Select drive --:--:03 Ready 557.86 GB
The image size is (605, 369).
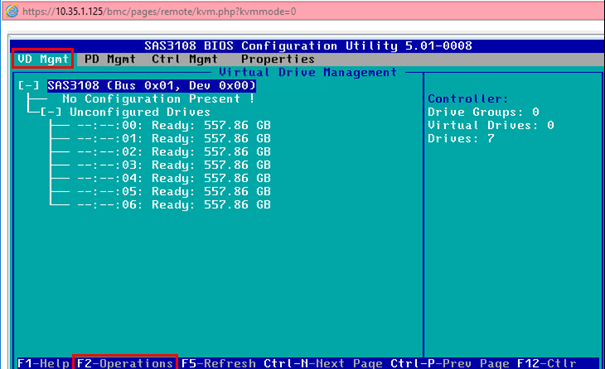coord(174,165)
